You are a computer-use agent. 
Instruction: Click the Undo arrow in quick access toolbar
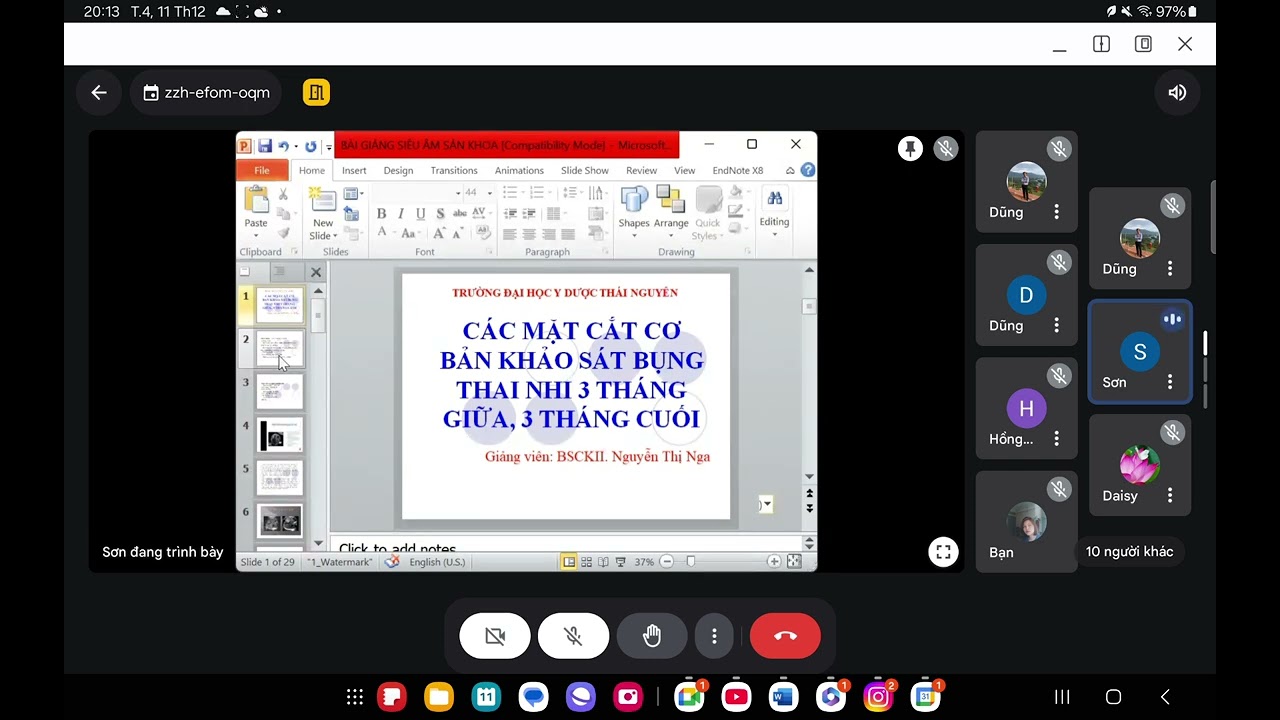284,146
